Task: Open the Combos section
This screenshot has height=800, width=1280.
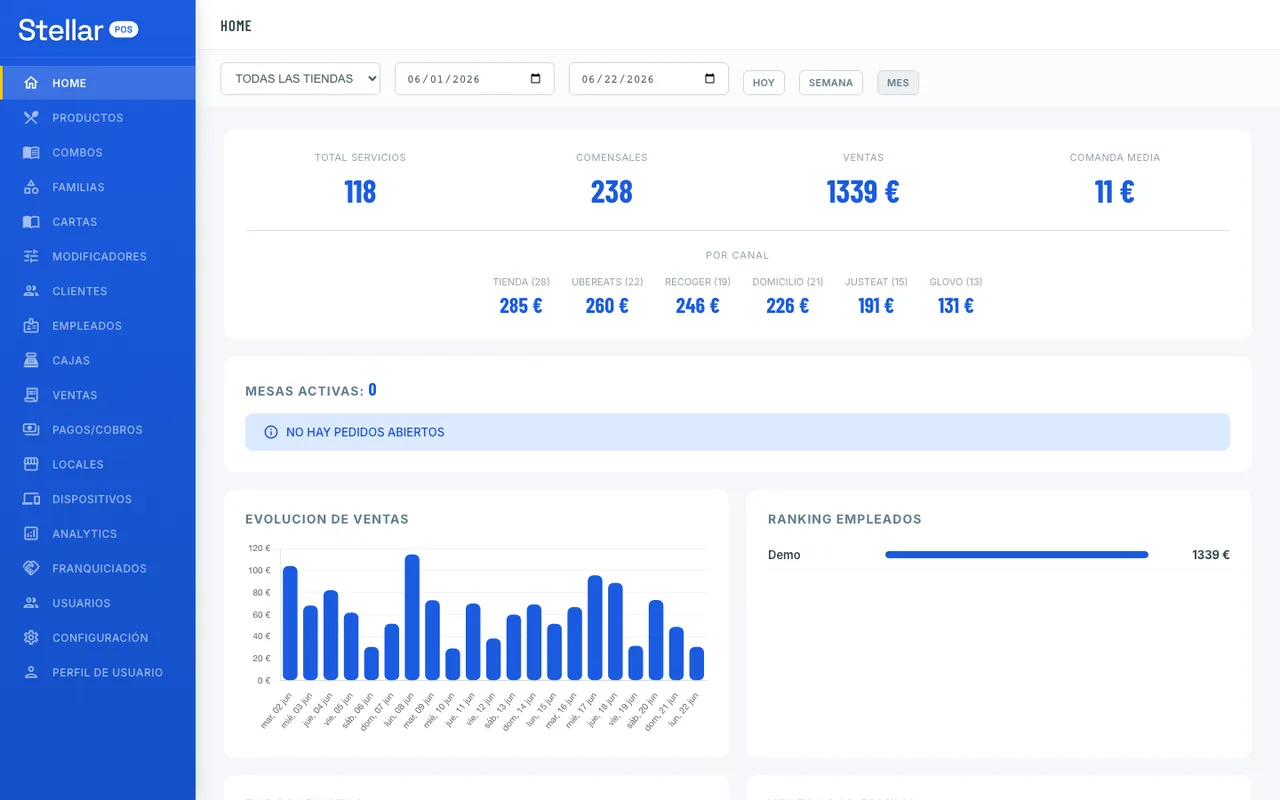Action: [98, 152]
